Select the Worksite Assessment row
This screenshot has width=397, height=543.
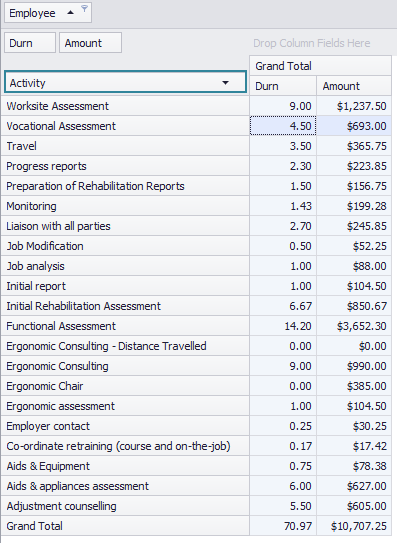pyautogui.click(x=125, y=106)
